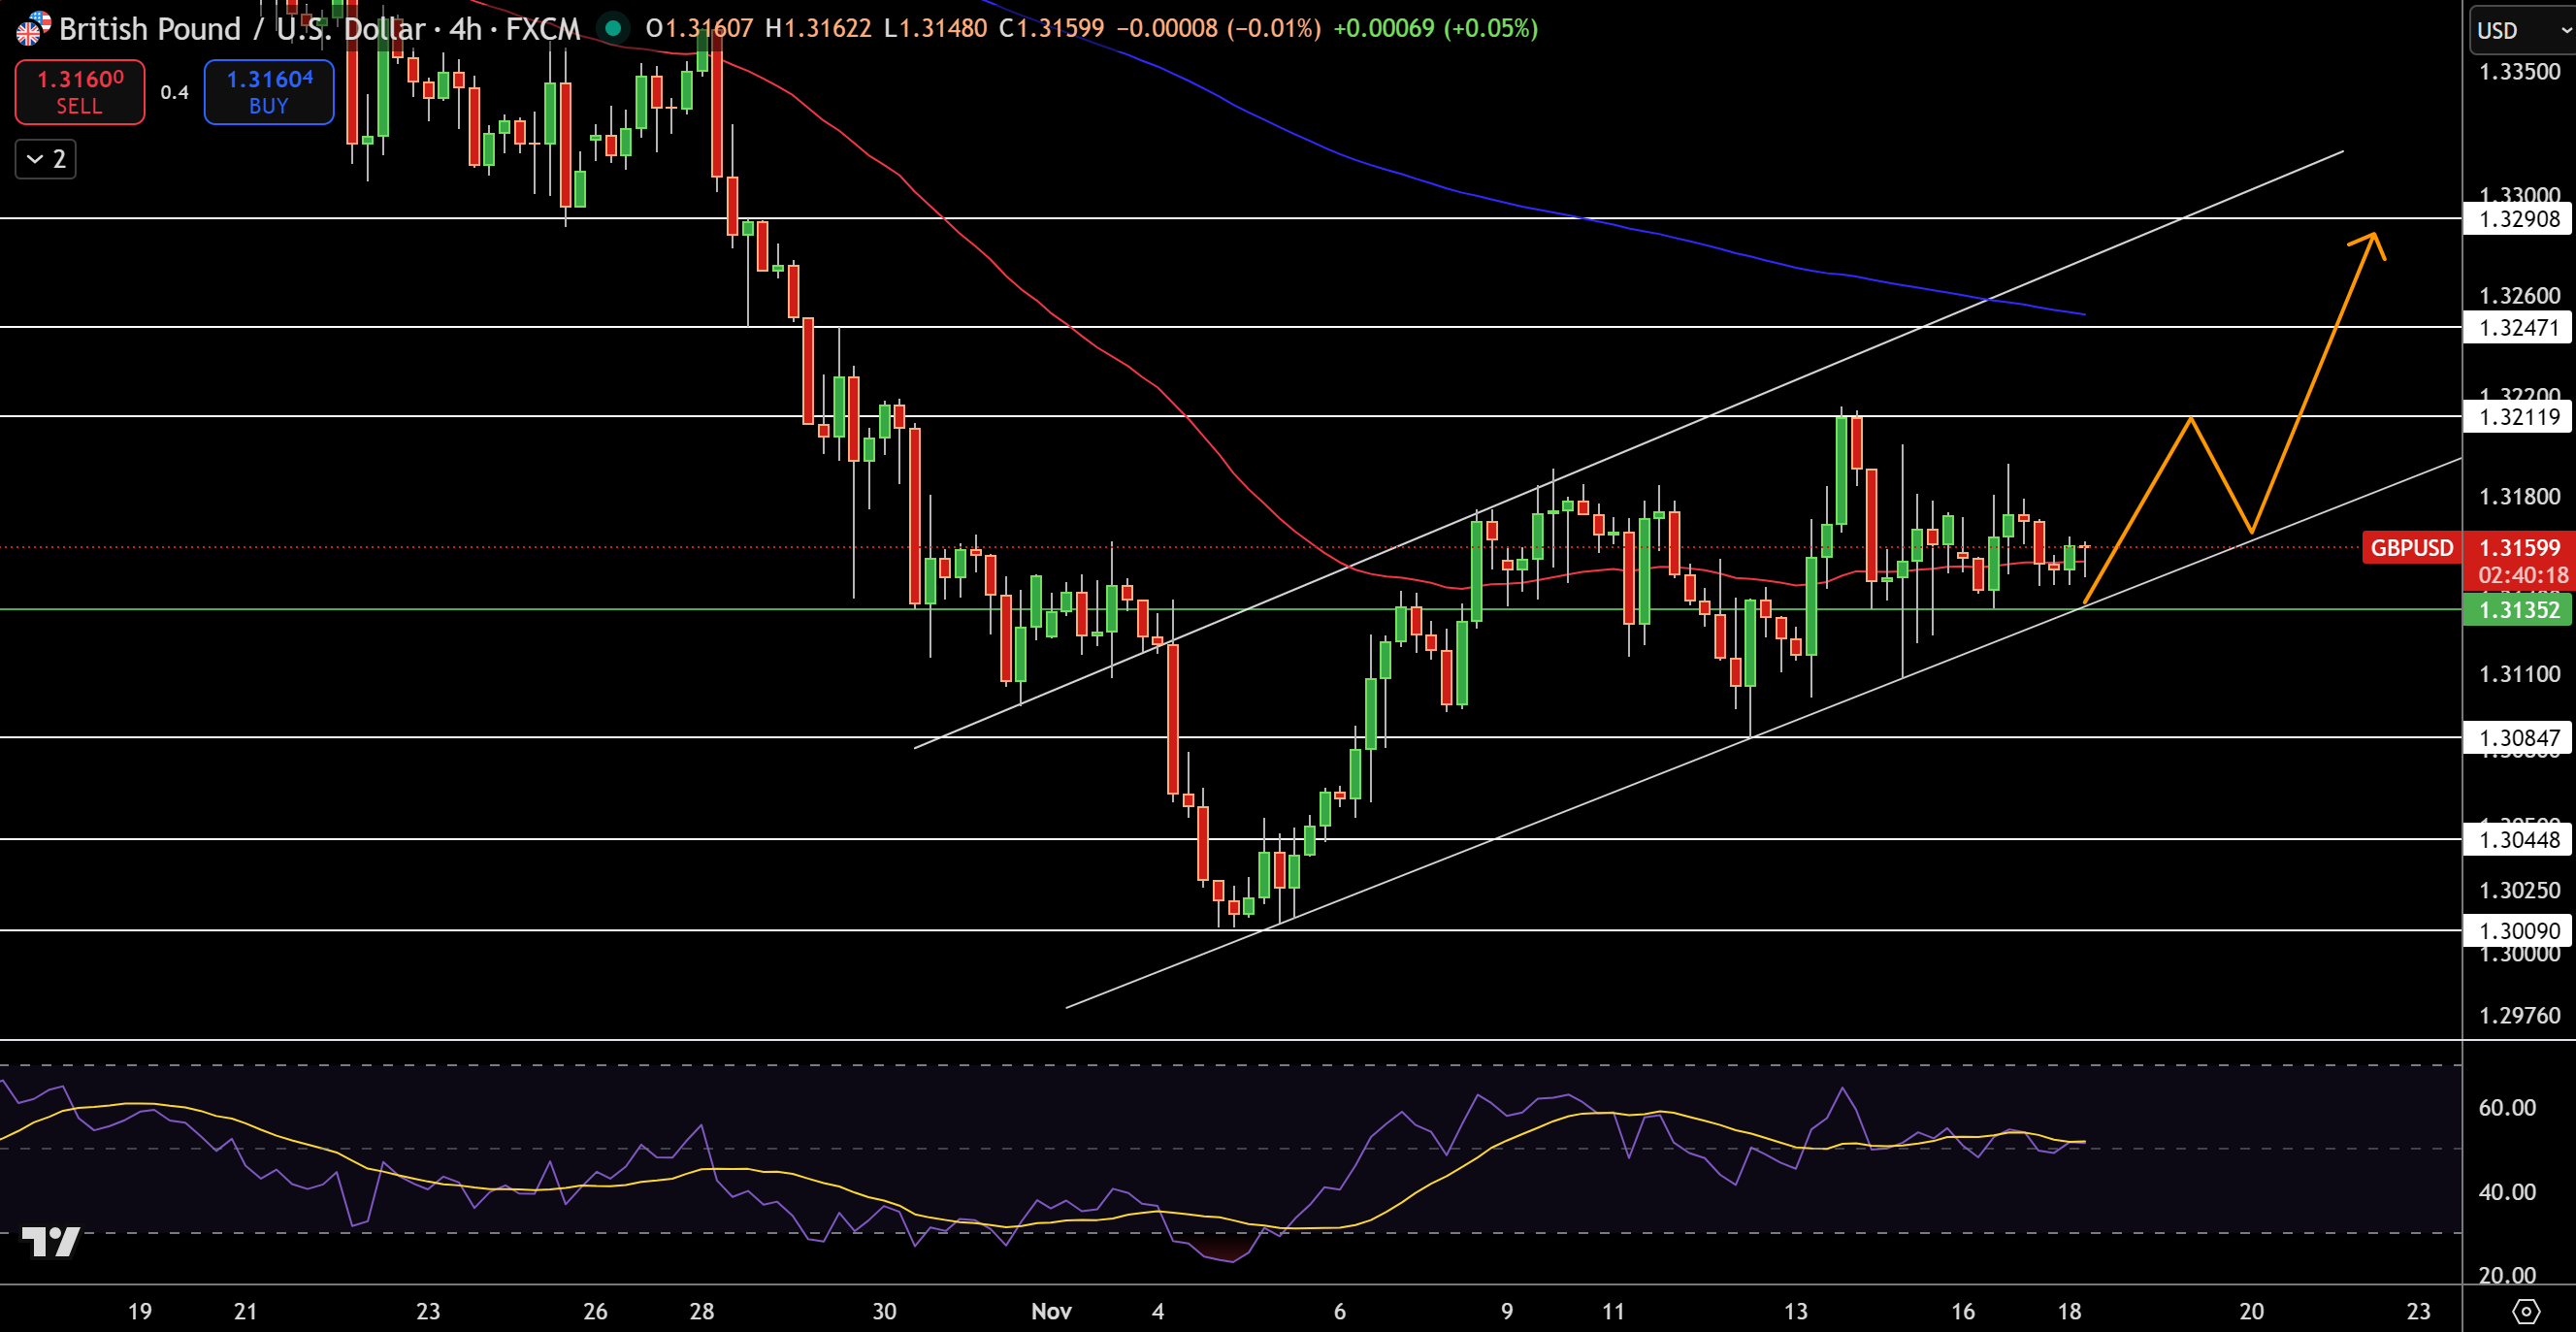The width and height of the screenshot is (2576, 1332).
Task: Click the GBPUSD label on the price axis
Action: pyautogui.click(x=2410, y=548)
